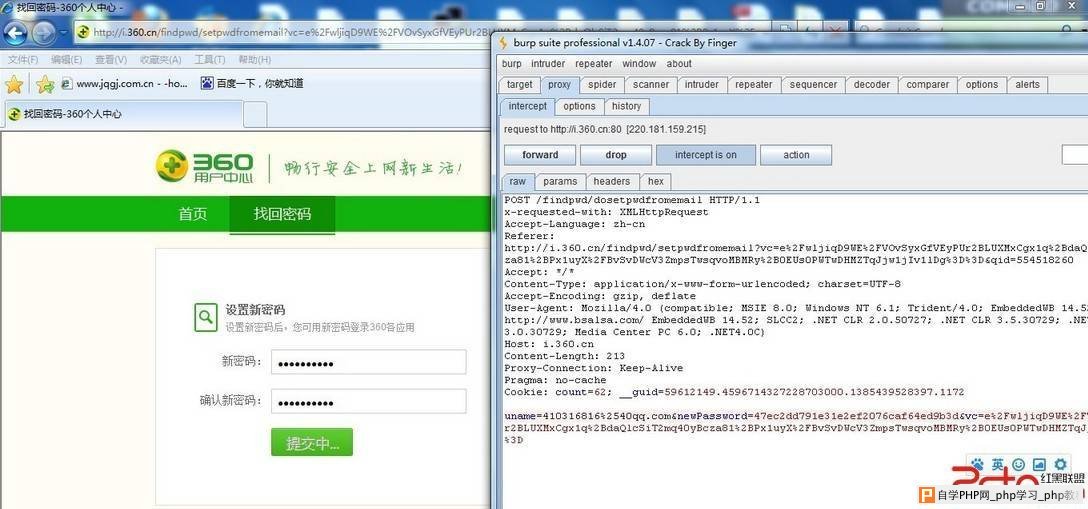
Task: Open the repeater menu in Burp menu bar
Action: pyautogui.click(x=594, y=64)
